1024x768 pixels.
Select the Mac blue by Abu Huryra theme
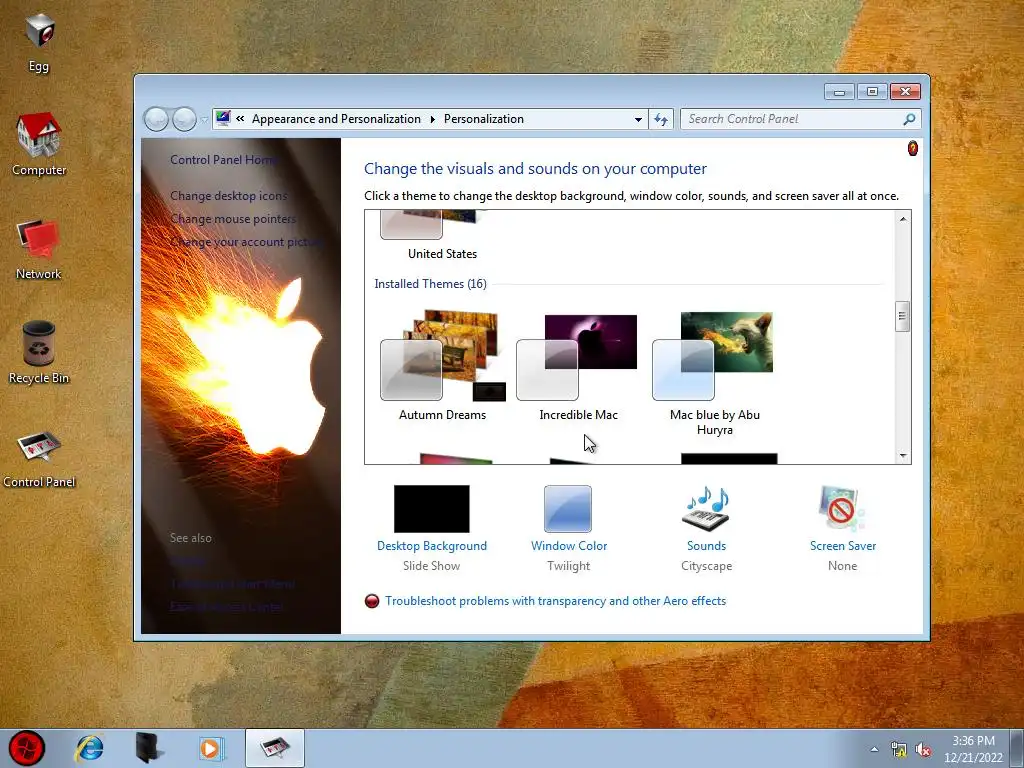[x=714, y=374]
